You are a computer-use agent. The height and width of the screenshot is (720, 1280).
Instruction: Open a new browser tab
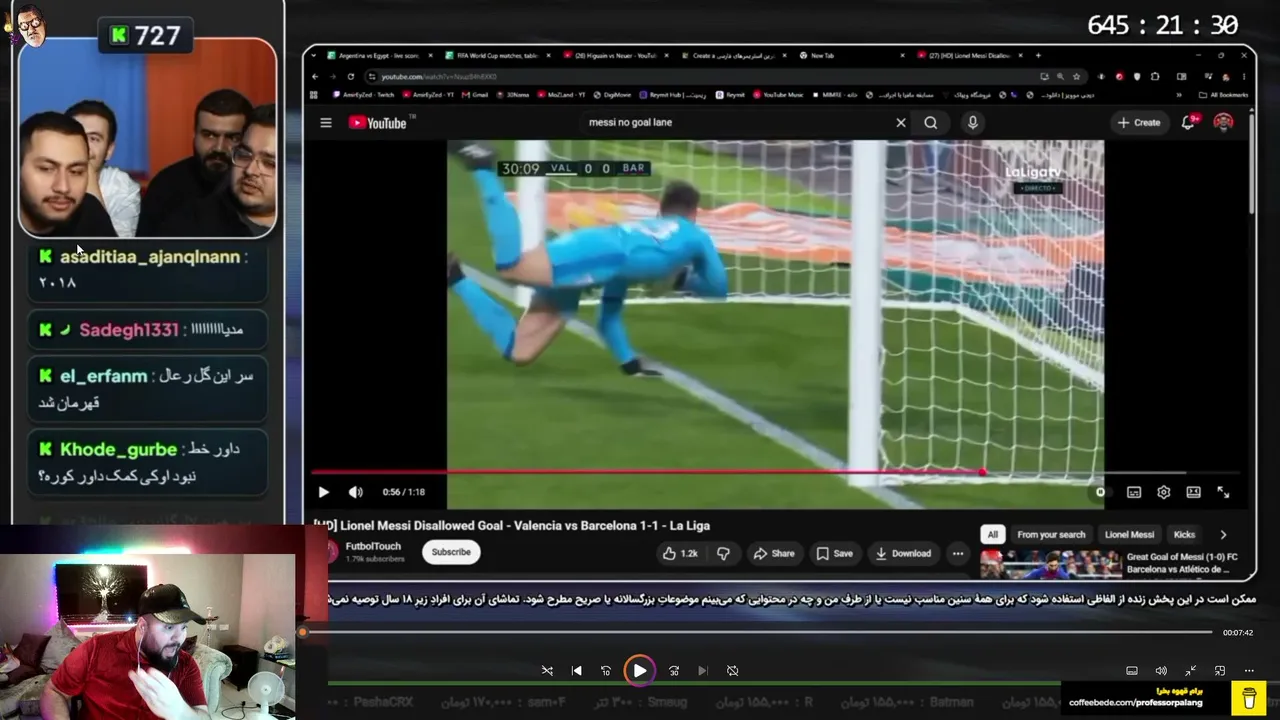1038,56
